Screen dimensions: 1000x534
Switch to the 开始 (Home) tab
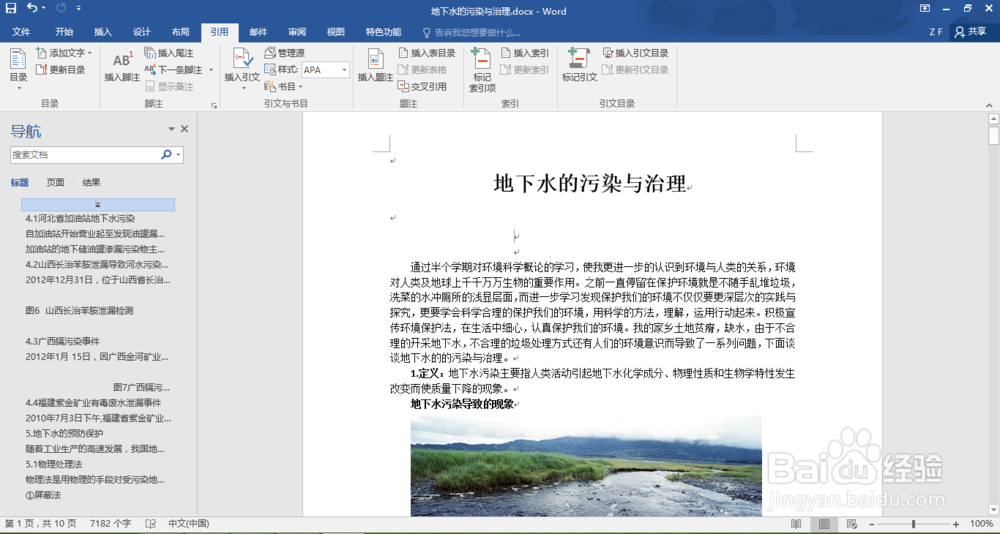click(64, 32)
